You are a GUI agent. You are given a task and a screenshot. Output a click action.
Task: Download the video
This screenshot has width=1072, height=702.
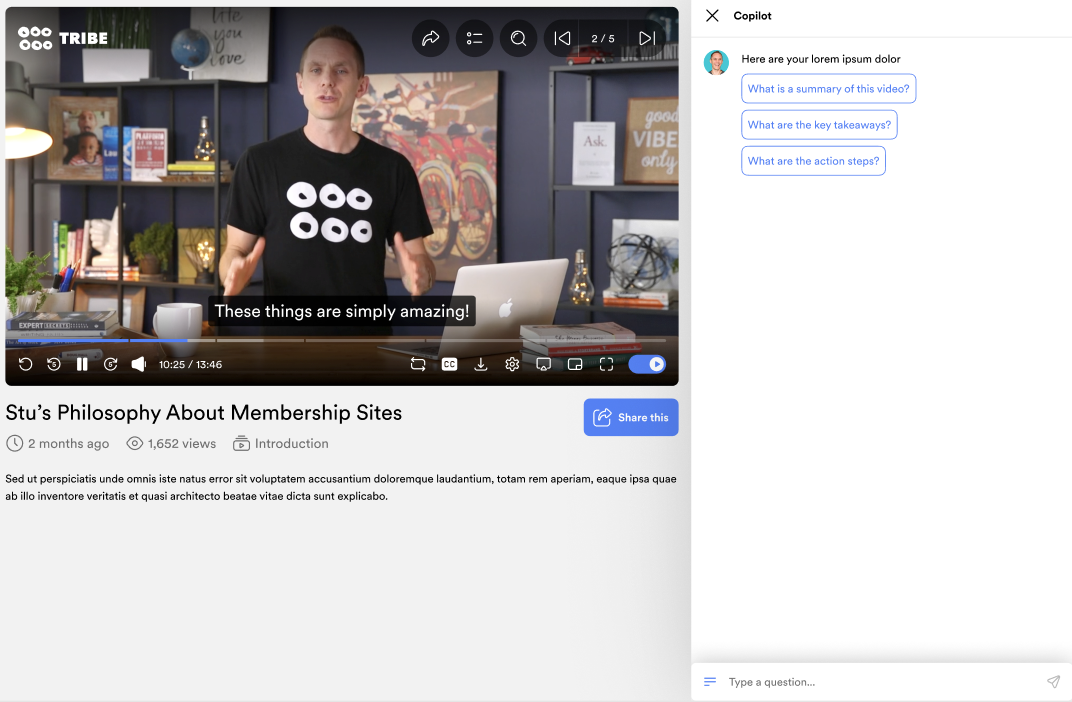481,365
